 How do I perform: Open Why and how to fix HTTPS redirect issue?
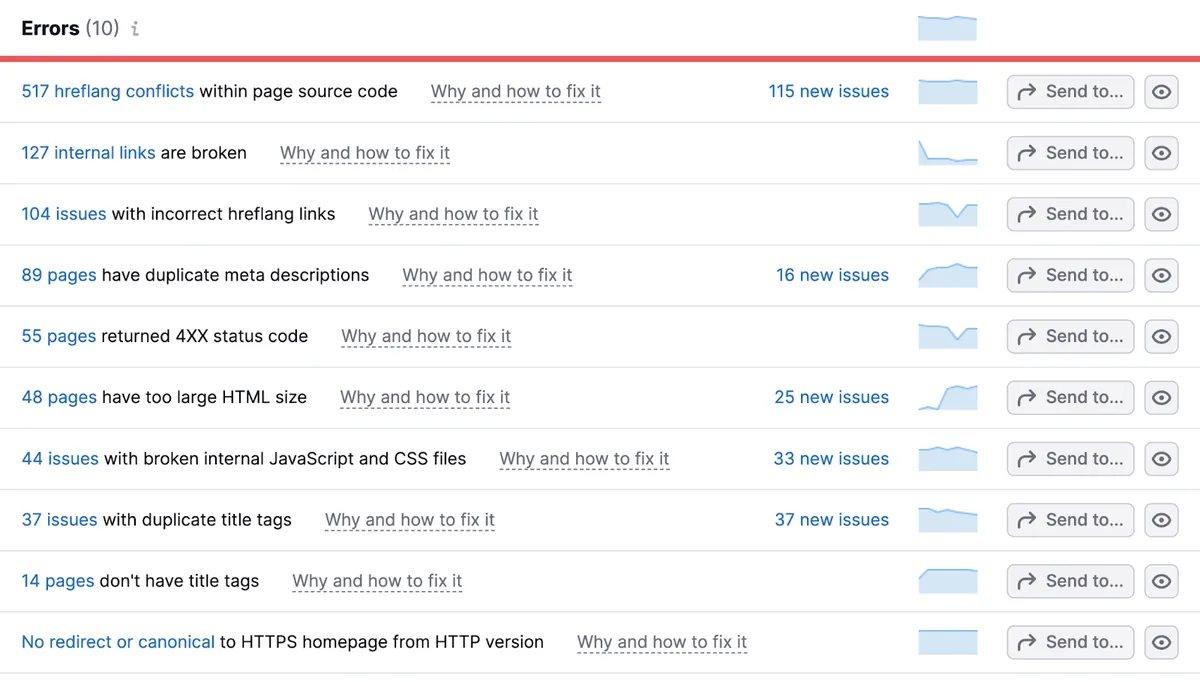pyautogui.click(x=662, y=642)
